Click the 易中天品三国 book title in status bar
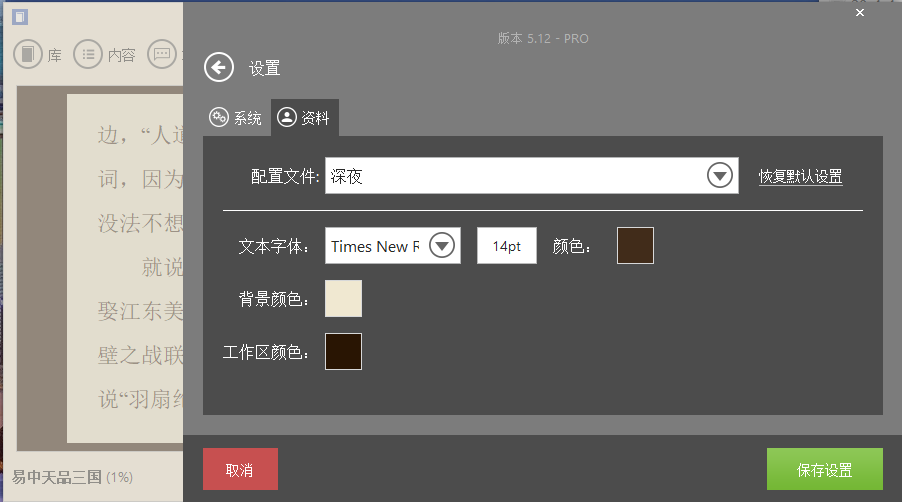 coord(56,477)
